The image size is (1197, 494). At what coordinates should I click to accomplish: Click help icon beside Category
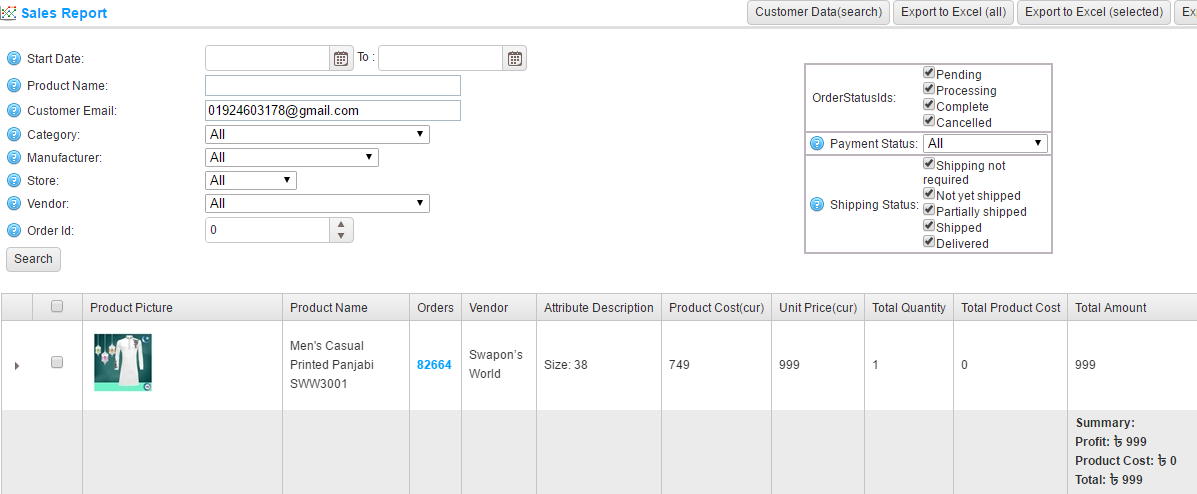pyautogui.click(x=14, y=134)
